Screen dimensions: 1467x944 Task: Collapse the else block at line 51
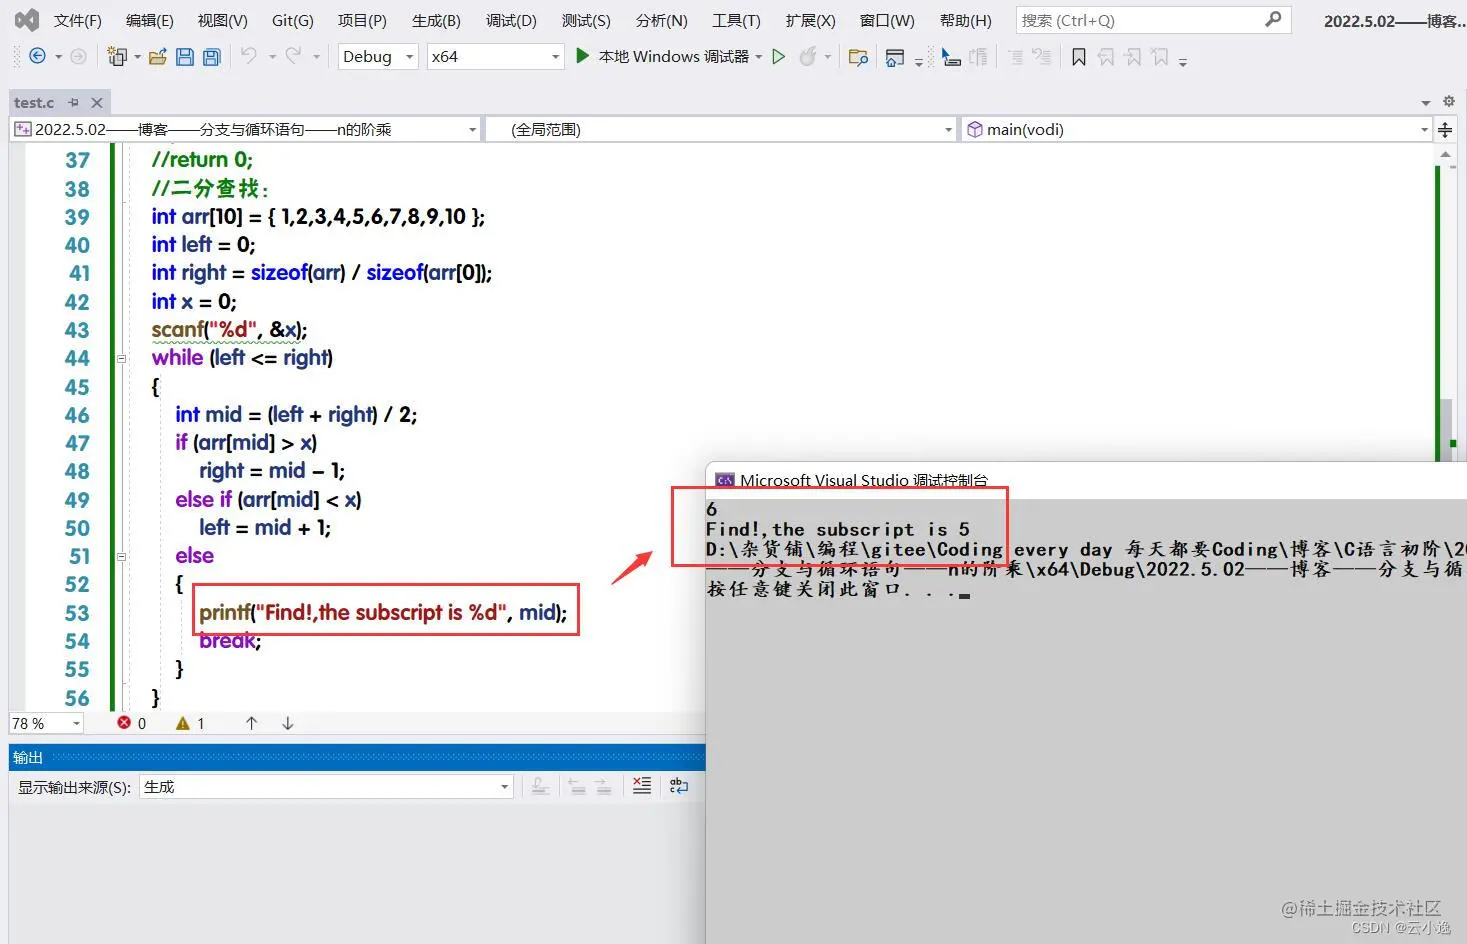[x=122, y=556]
